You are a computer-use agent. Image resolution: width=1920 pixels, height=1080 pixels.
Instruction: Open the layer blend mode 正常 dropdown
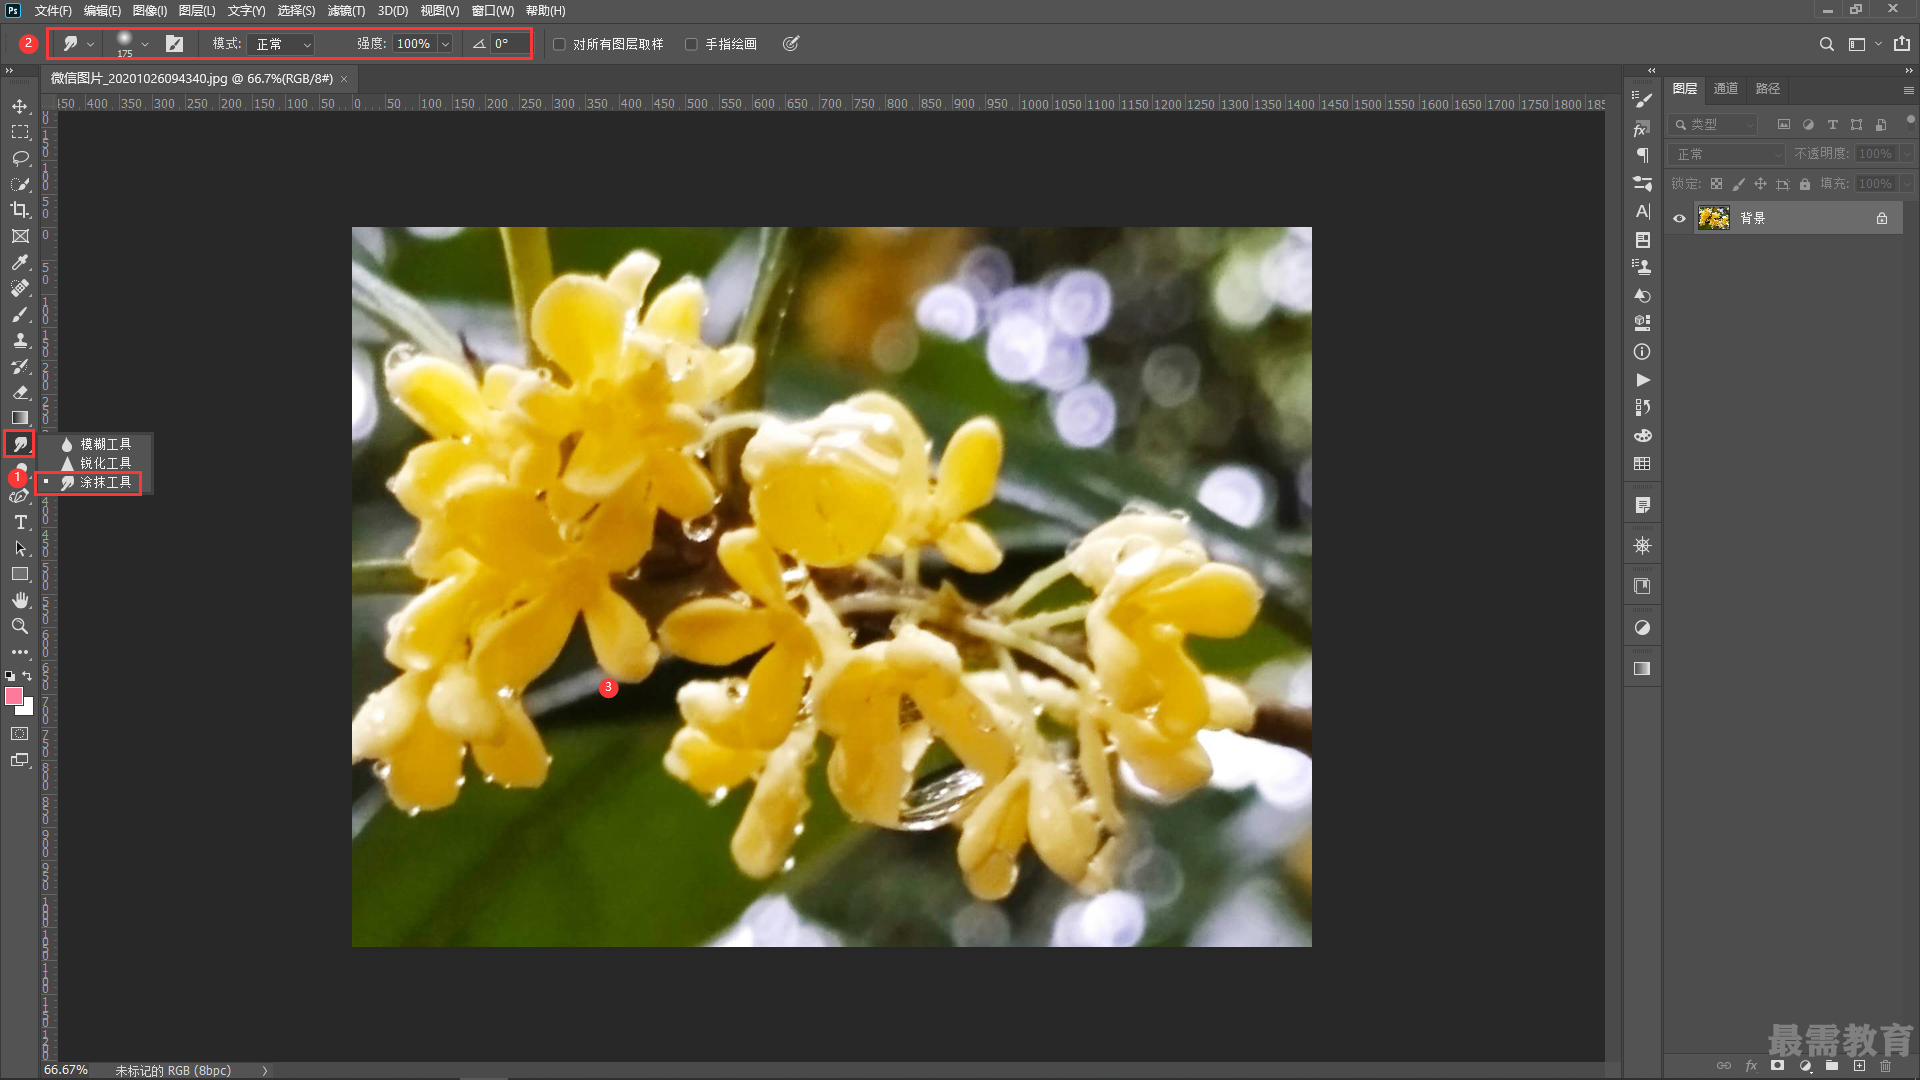click(x=1727, y=154)
